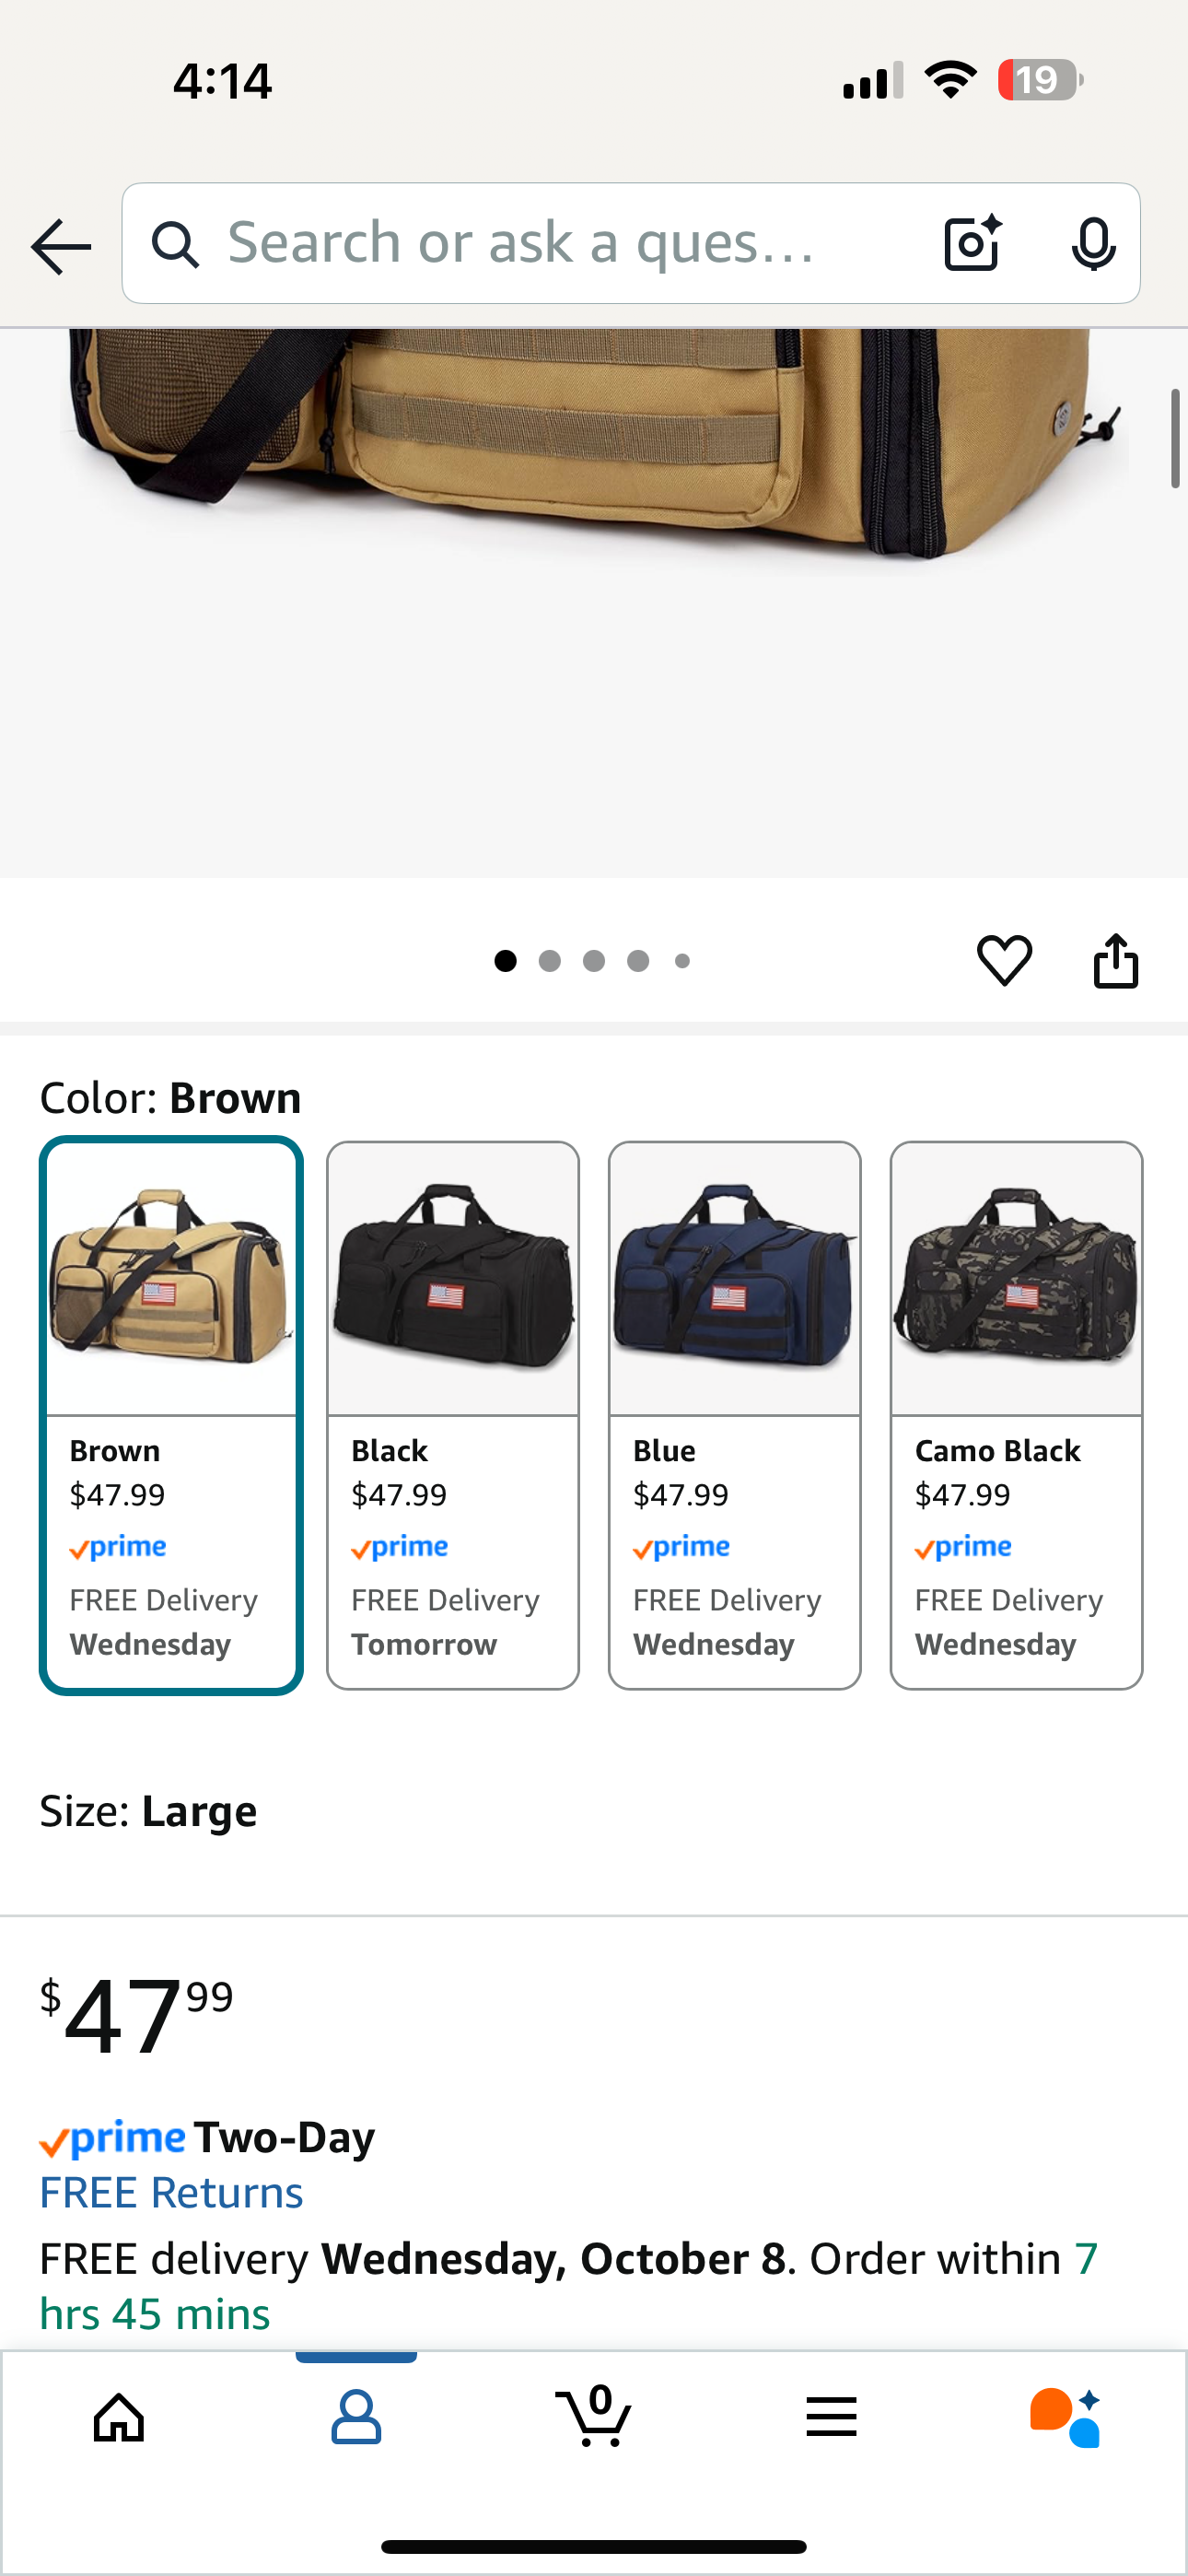Open the Rufus AI assistant icon
The width and height of the screenshot is (1188, 2576).
[1065, 2418]
